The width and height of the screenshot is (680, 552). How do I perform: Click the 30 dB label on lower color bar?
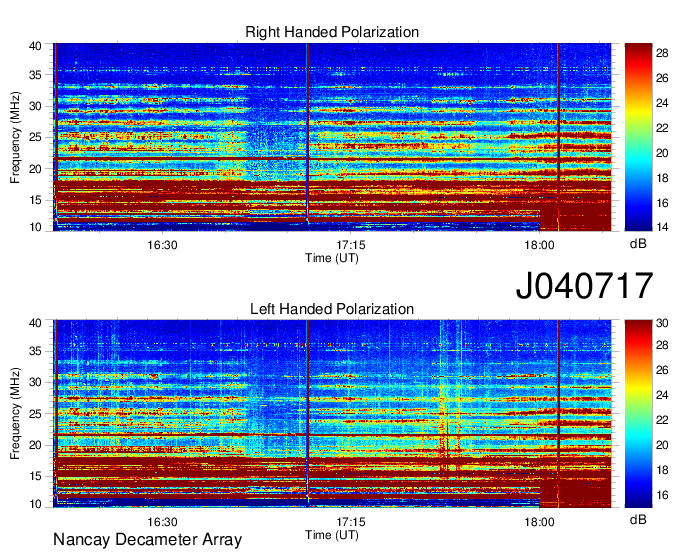click(662, 323)
